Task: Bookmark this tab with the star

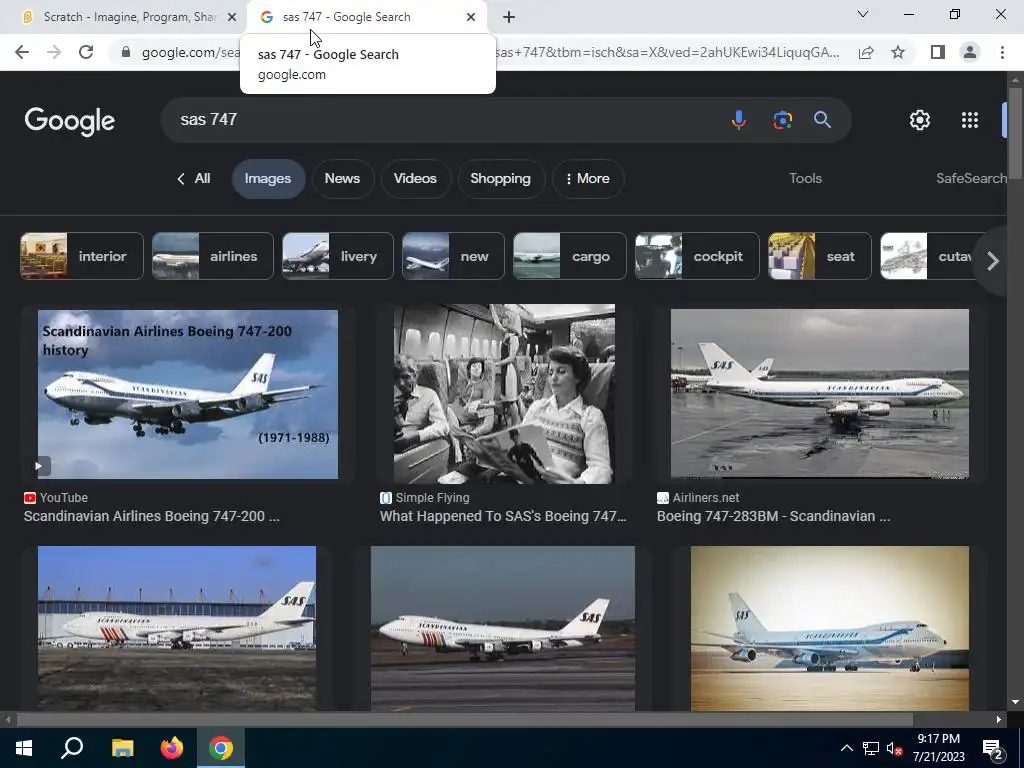Action: [898, 52]
